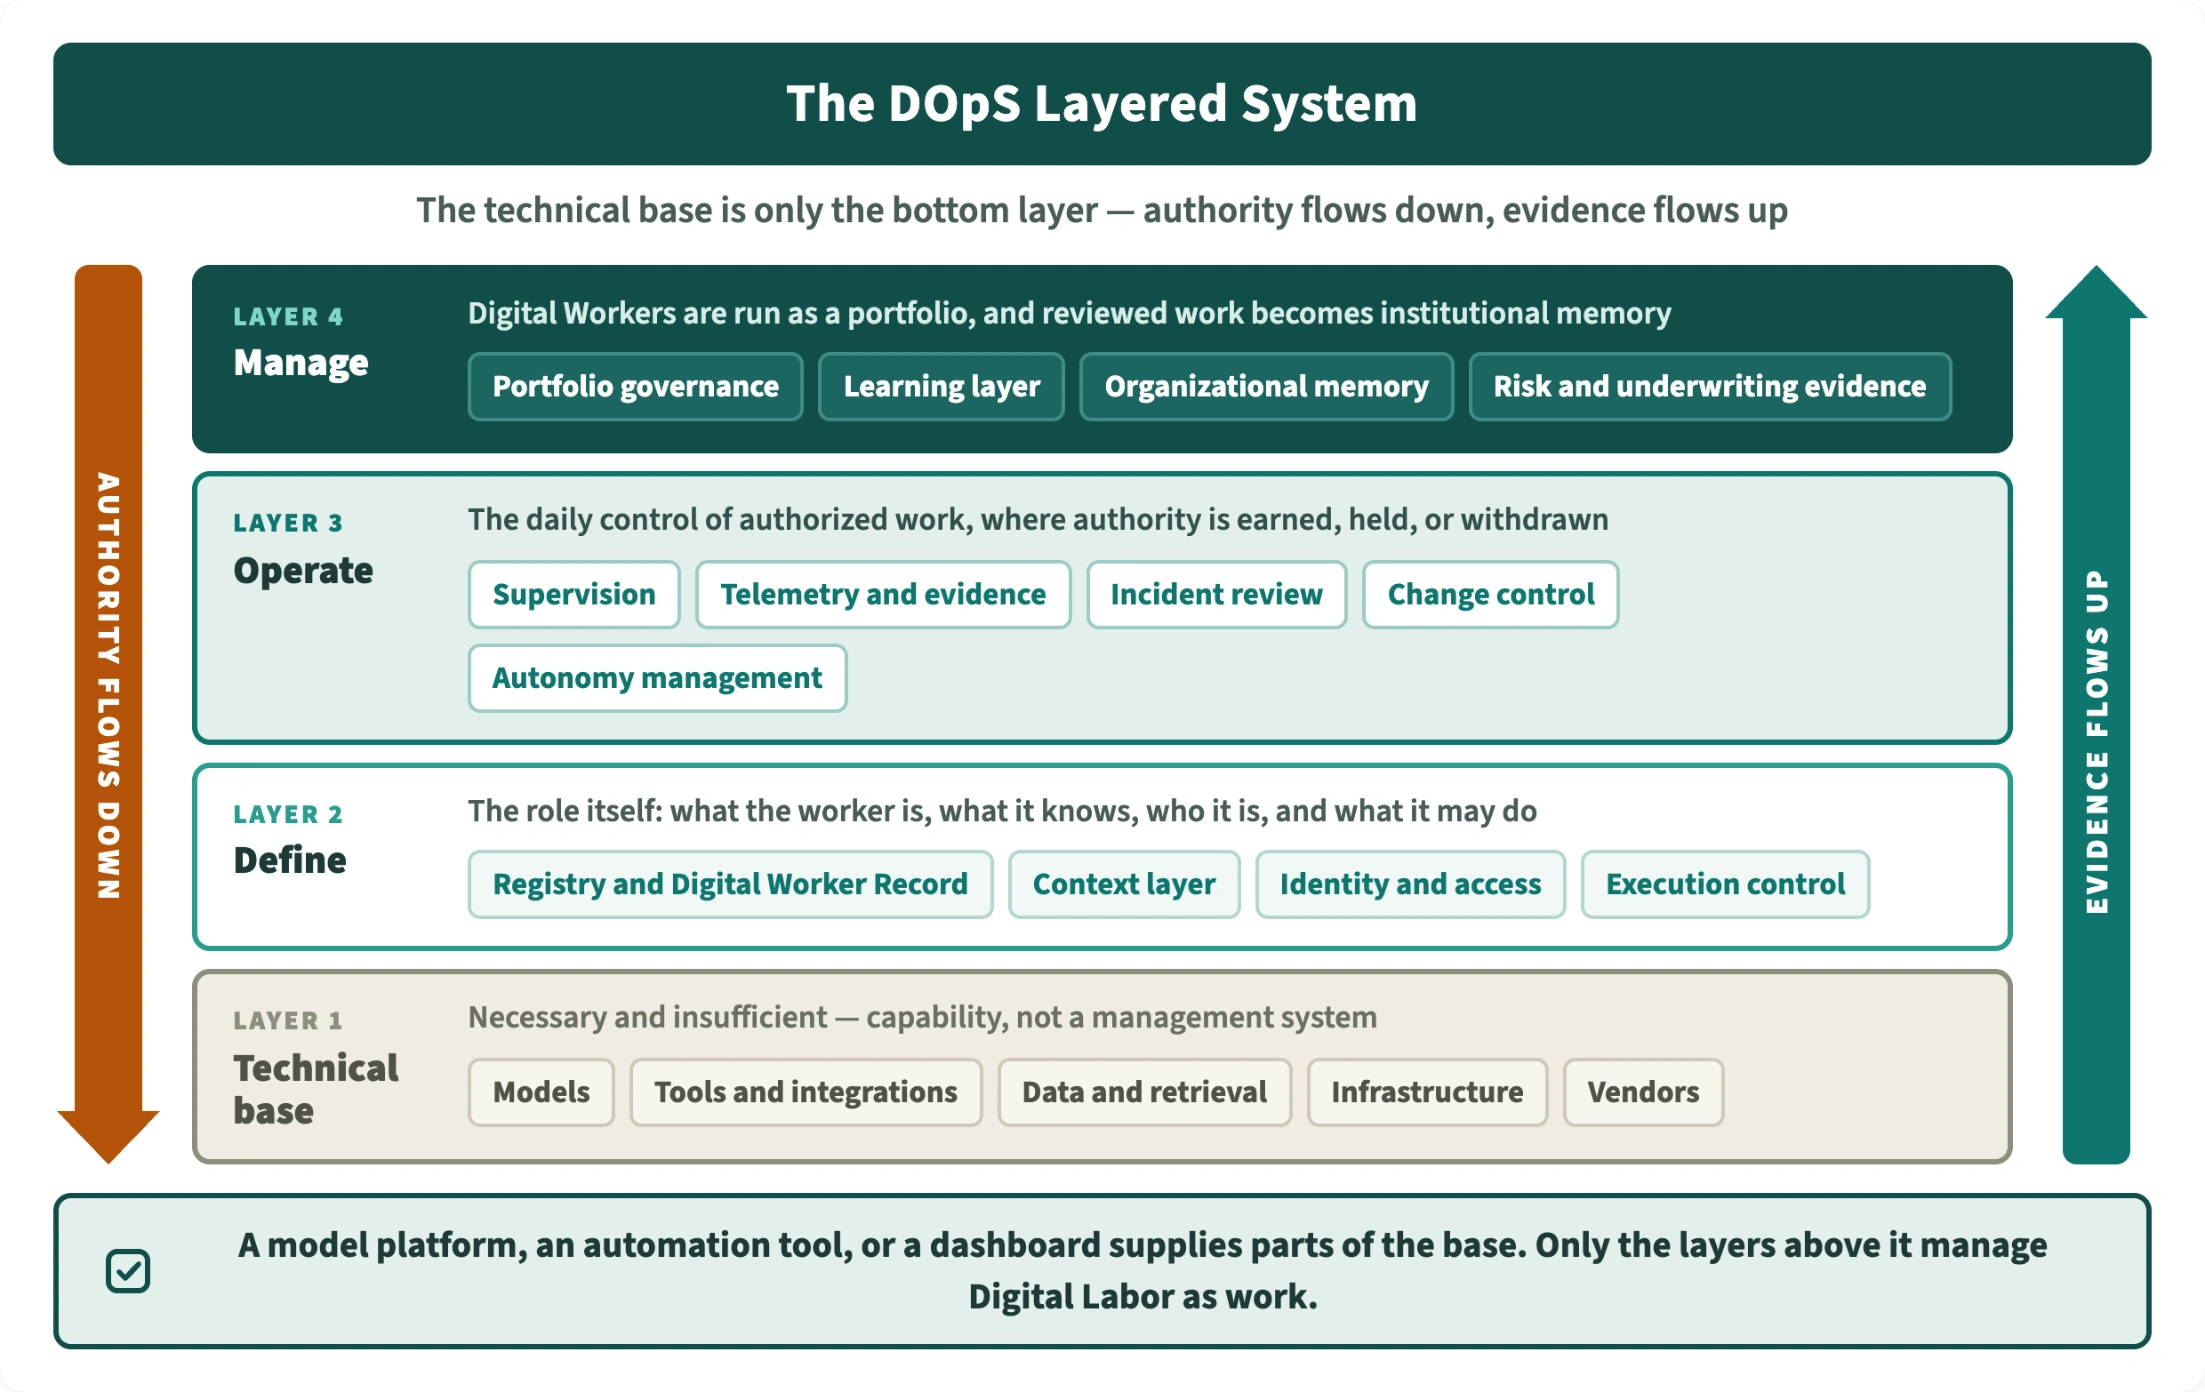Click the Organizational memory chip
The image size is (2205, 1392).
[1266, 386]
